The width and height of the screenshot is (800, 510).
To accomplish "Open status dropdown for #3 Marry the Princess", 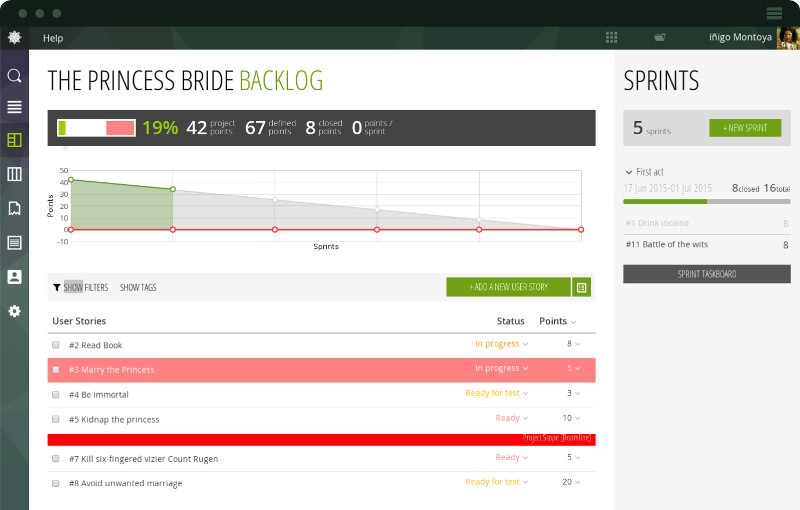I will [x=502, y=368].
